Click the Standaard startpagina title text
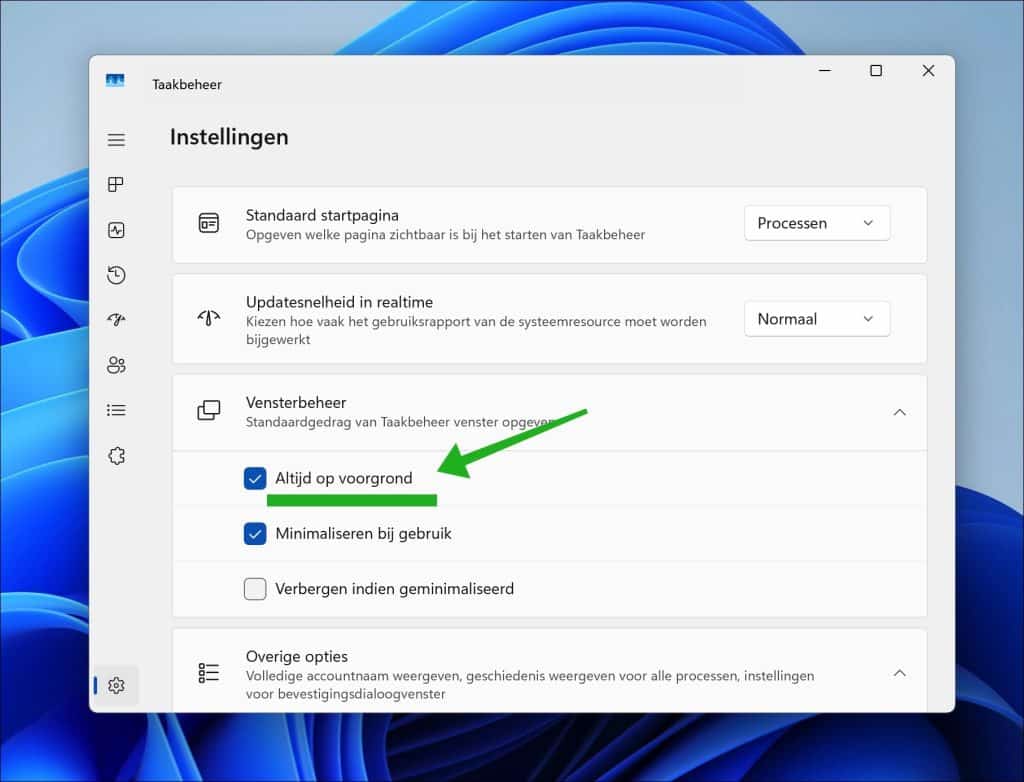The height and width of the screenshot is (782, 1024). point(322,215)
